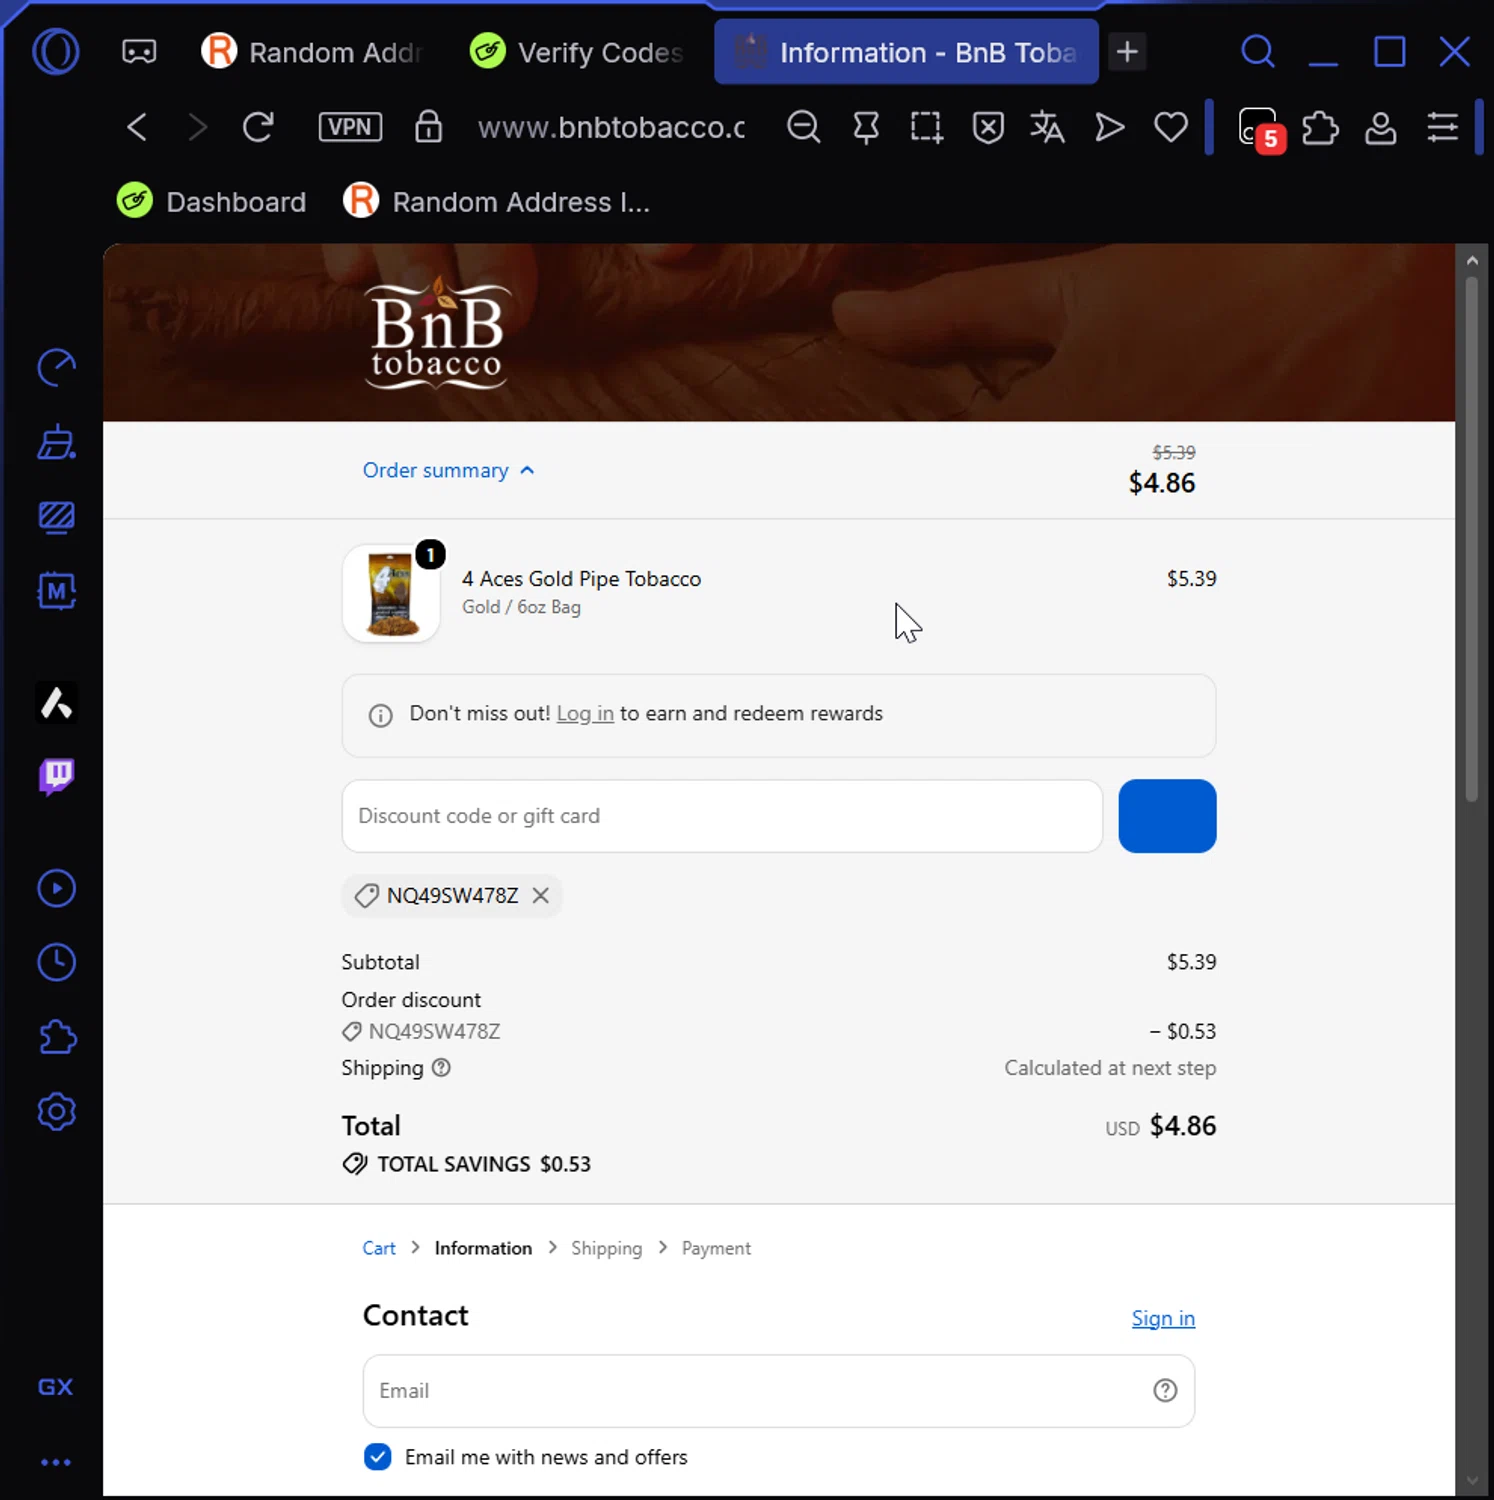Switch to the Random Addr tab

(x=312, y=52)
